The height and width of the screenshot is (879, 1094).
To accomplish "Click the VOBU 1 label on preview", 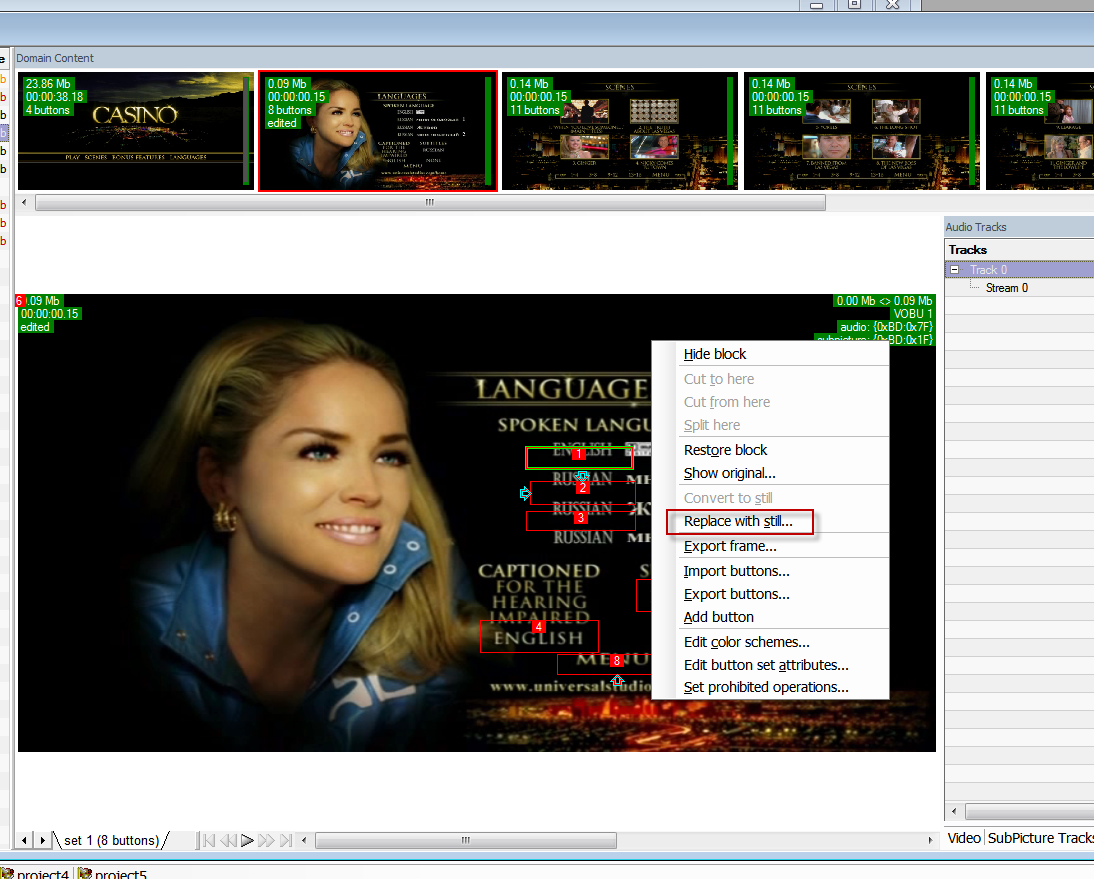I will [913, 314].
